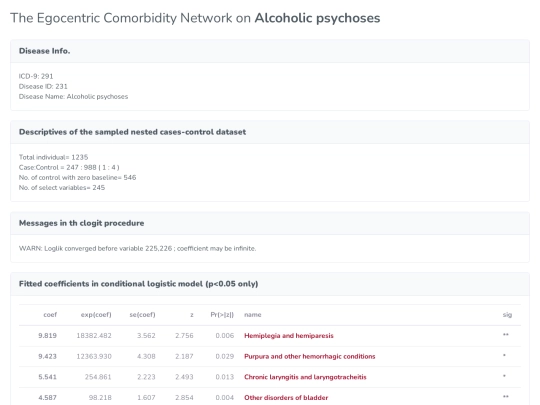Screen dimensions: 540x405
Task: Select the standard error 4.308
Action: [x=146, y=356]
